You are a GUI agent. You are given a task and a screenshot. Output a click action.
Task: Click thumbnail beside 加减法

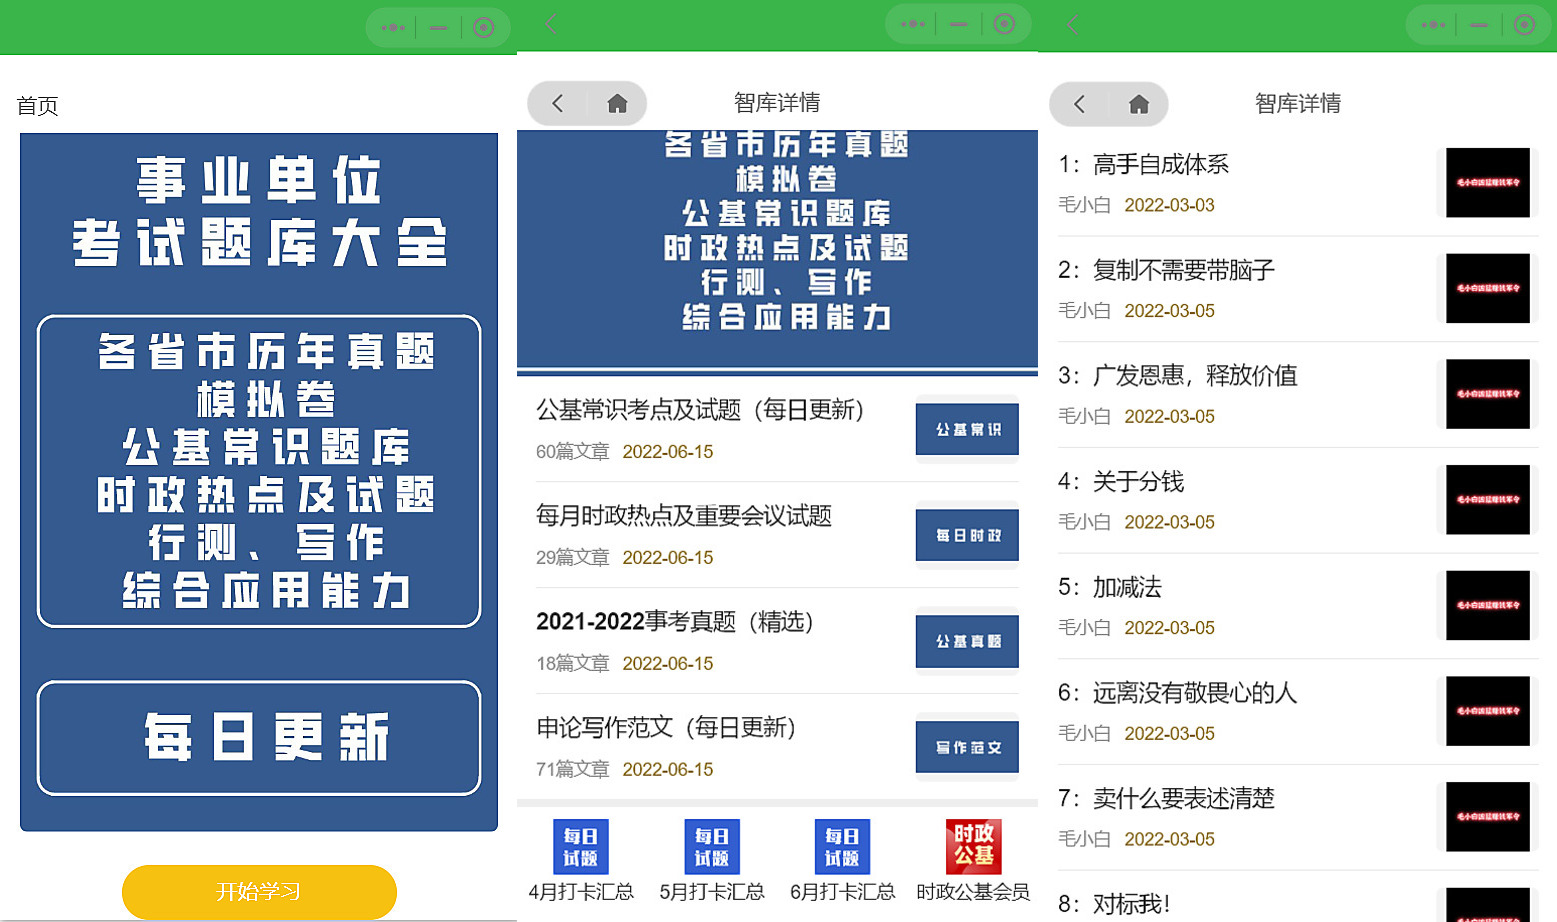(x=1488, y=605)
